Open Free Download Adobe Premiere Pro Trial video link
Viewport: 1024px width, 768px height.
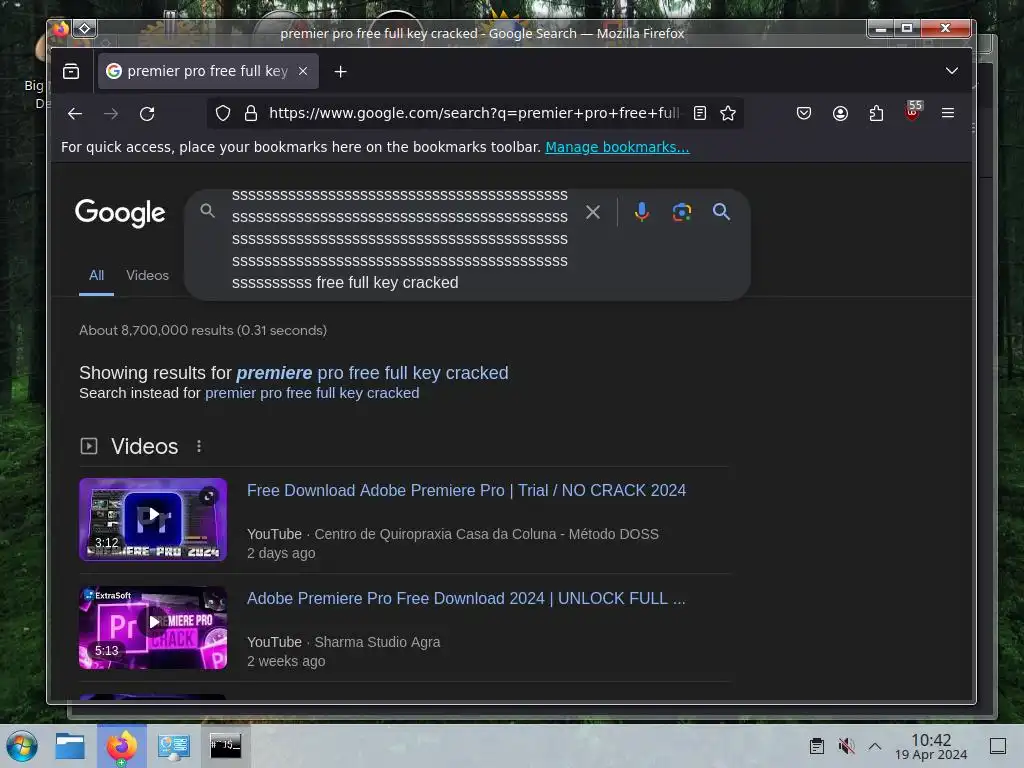[466, 490]
